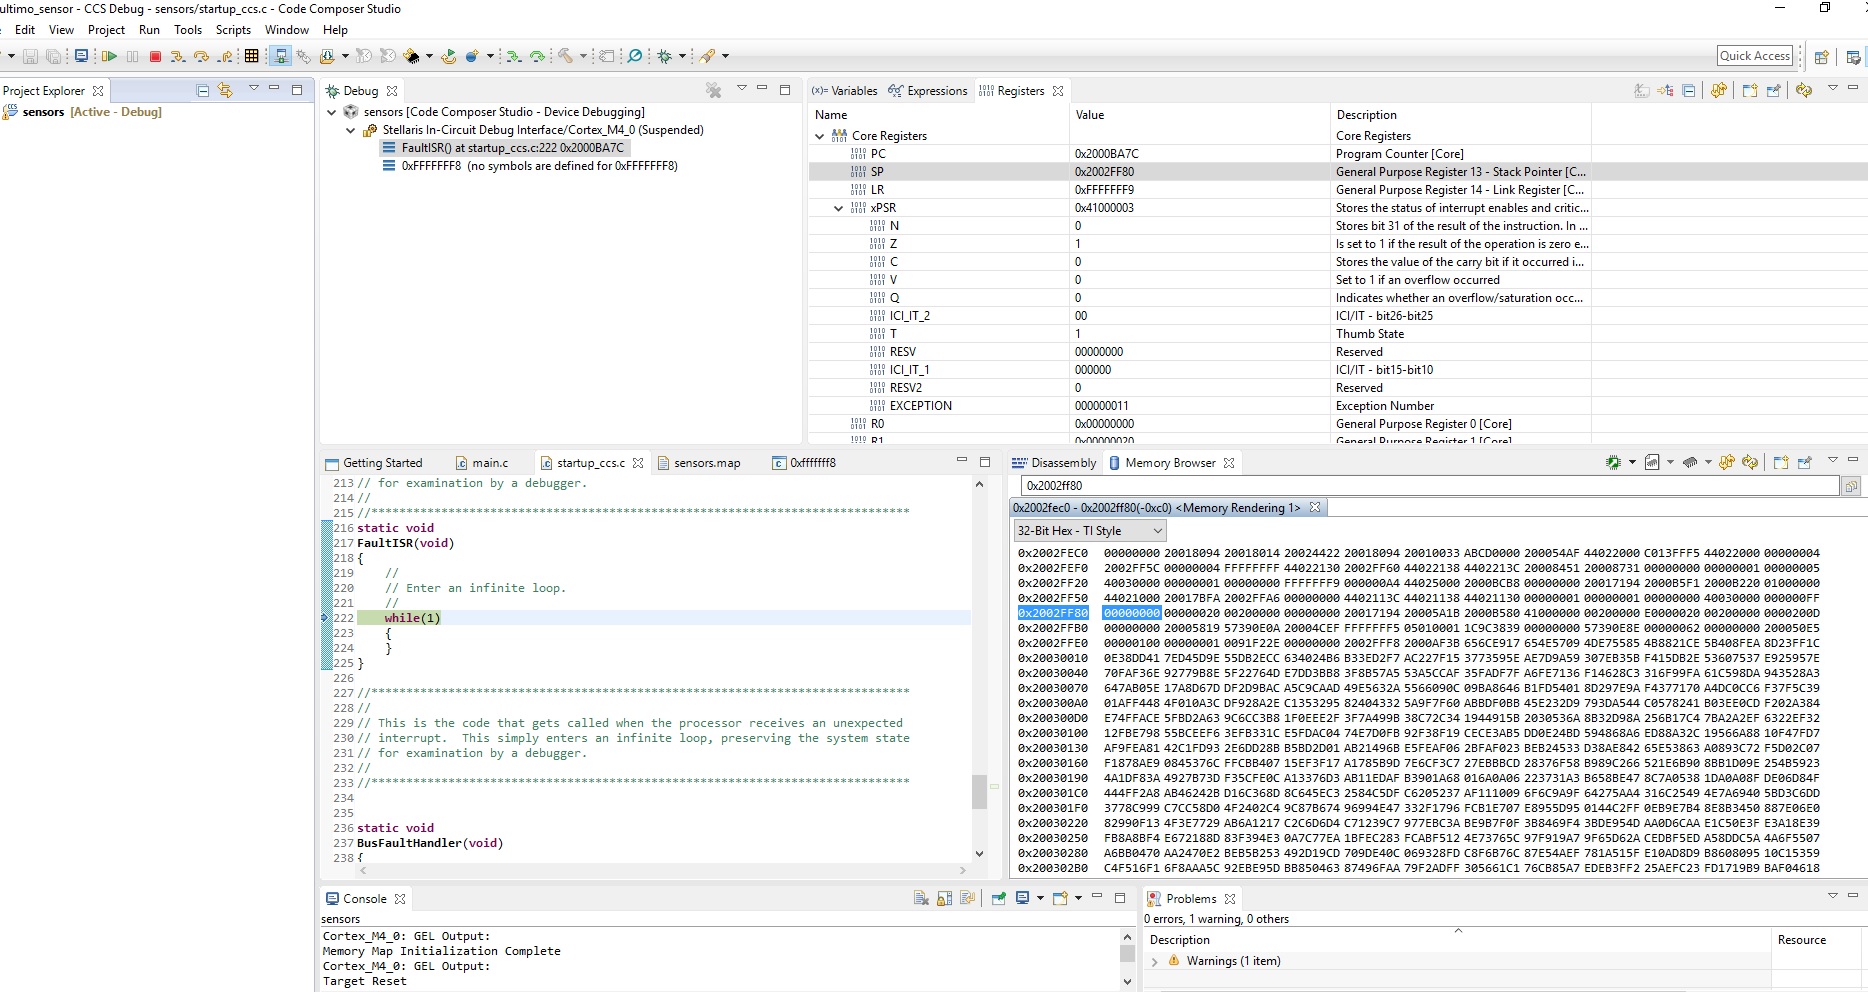Image resolution: width=1868 pixels, height=992 pixels.
Task: Click the red Terminate debug button
Action: click(155, 56)
